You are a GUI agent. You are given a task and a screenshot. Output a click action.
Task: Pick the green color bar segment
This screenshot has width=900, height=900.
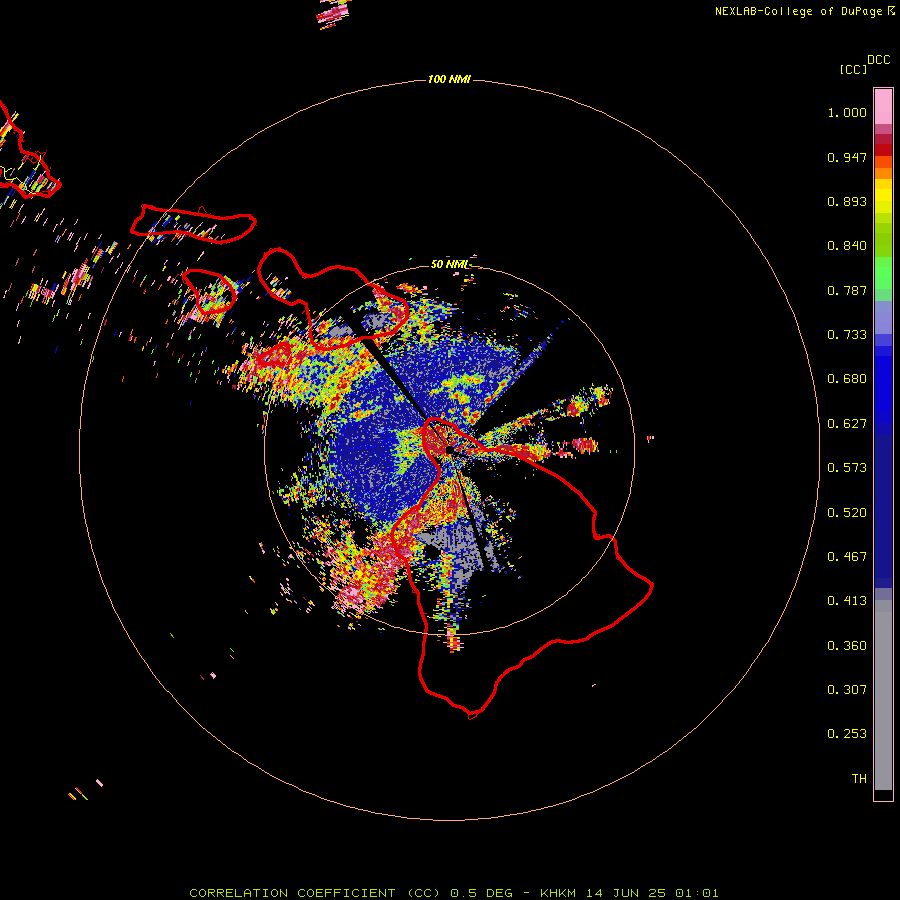pyautogui.click(x=883, y=273)
